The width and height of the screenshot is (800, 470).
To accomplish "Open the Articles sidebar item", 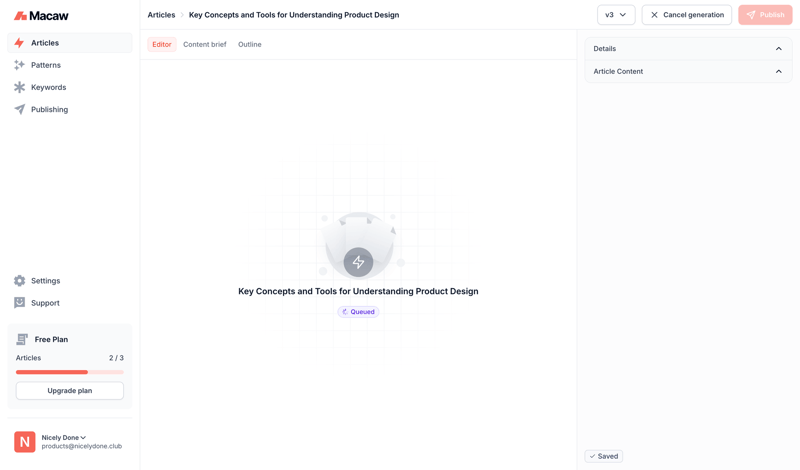I will coord(70,43).
